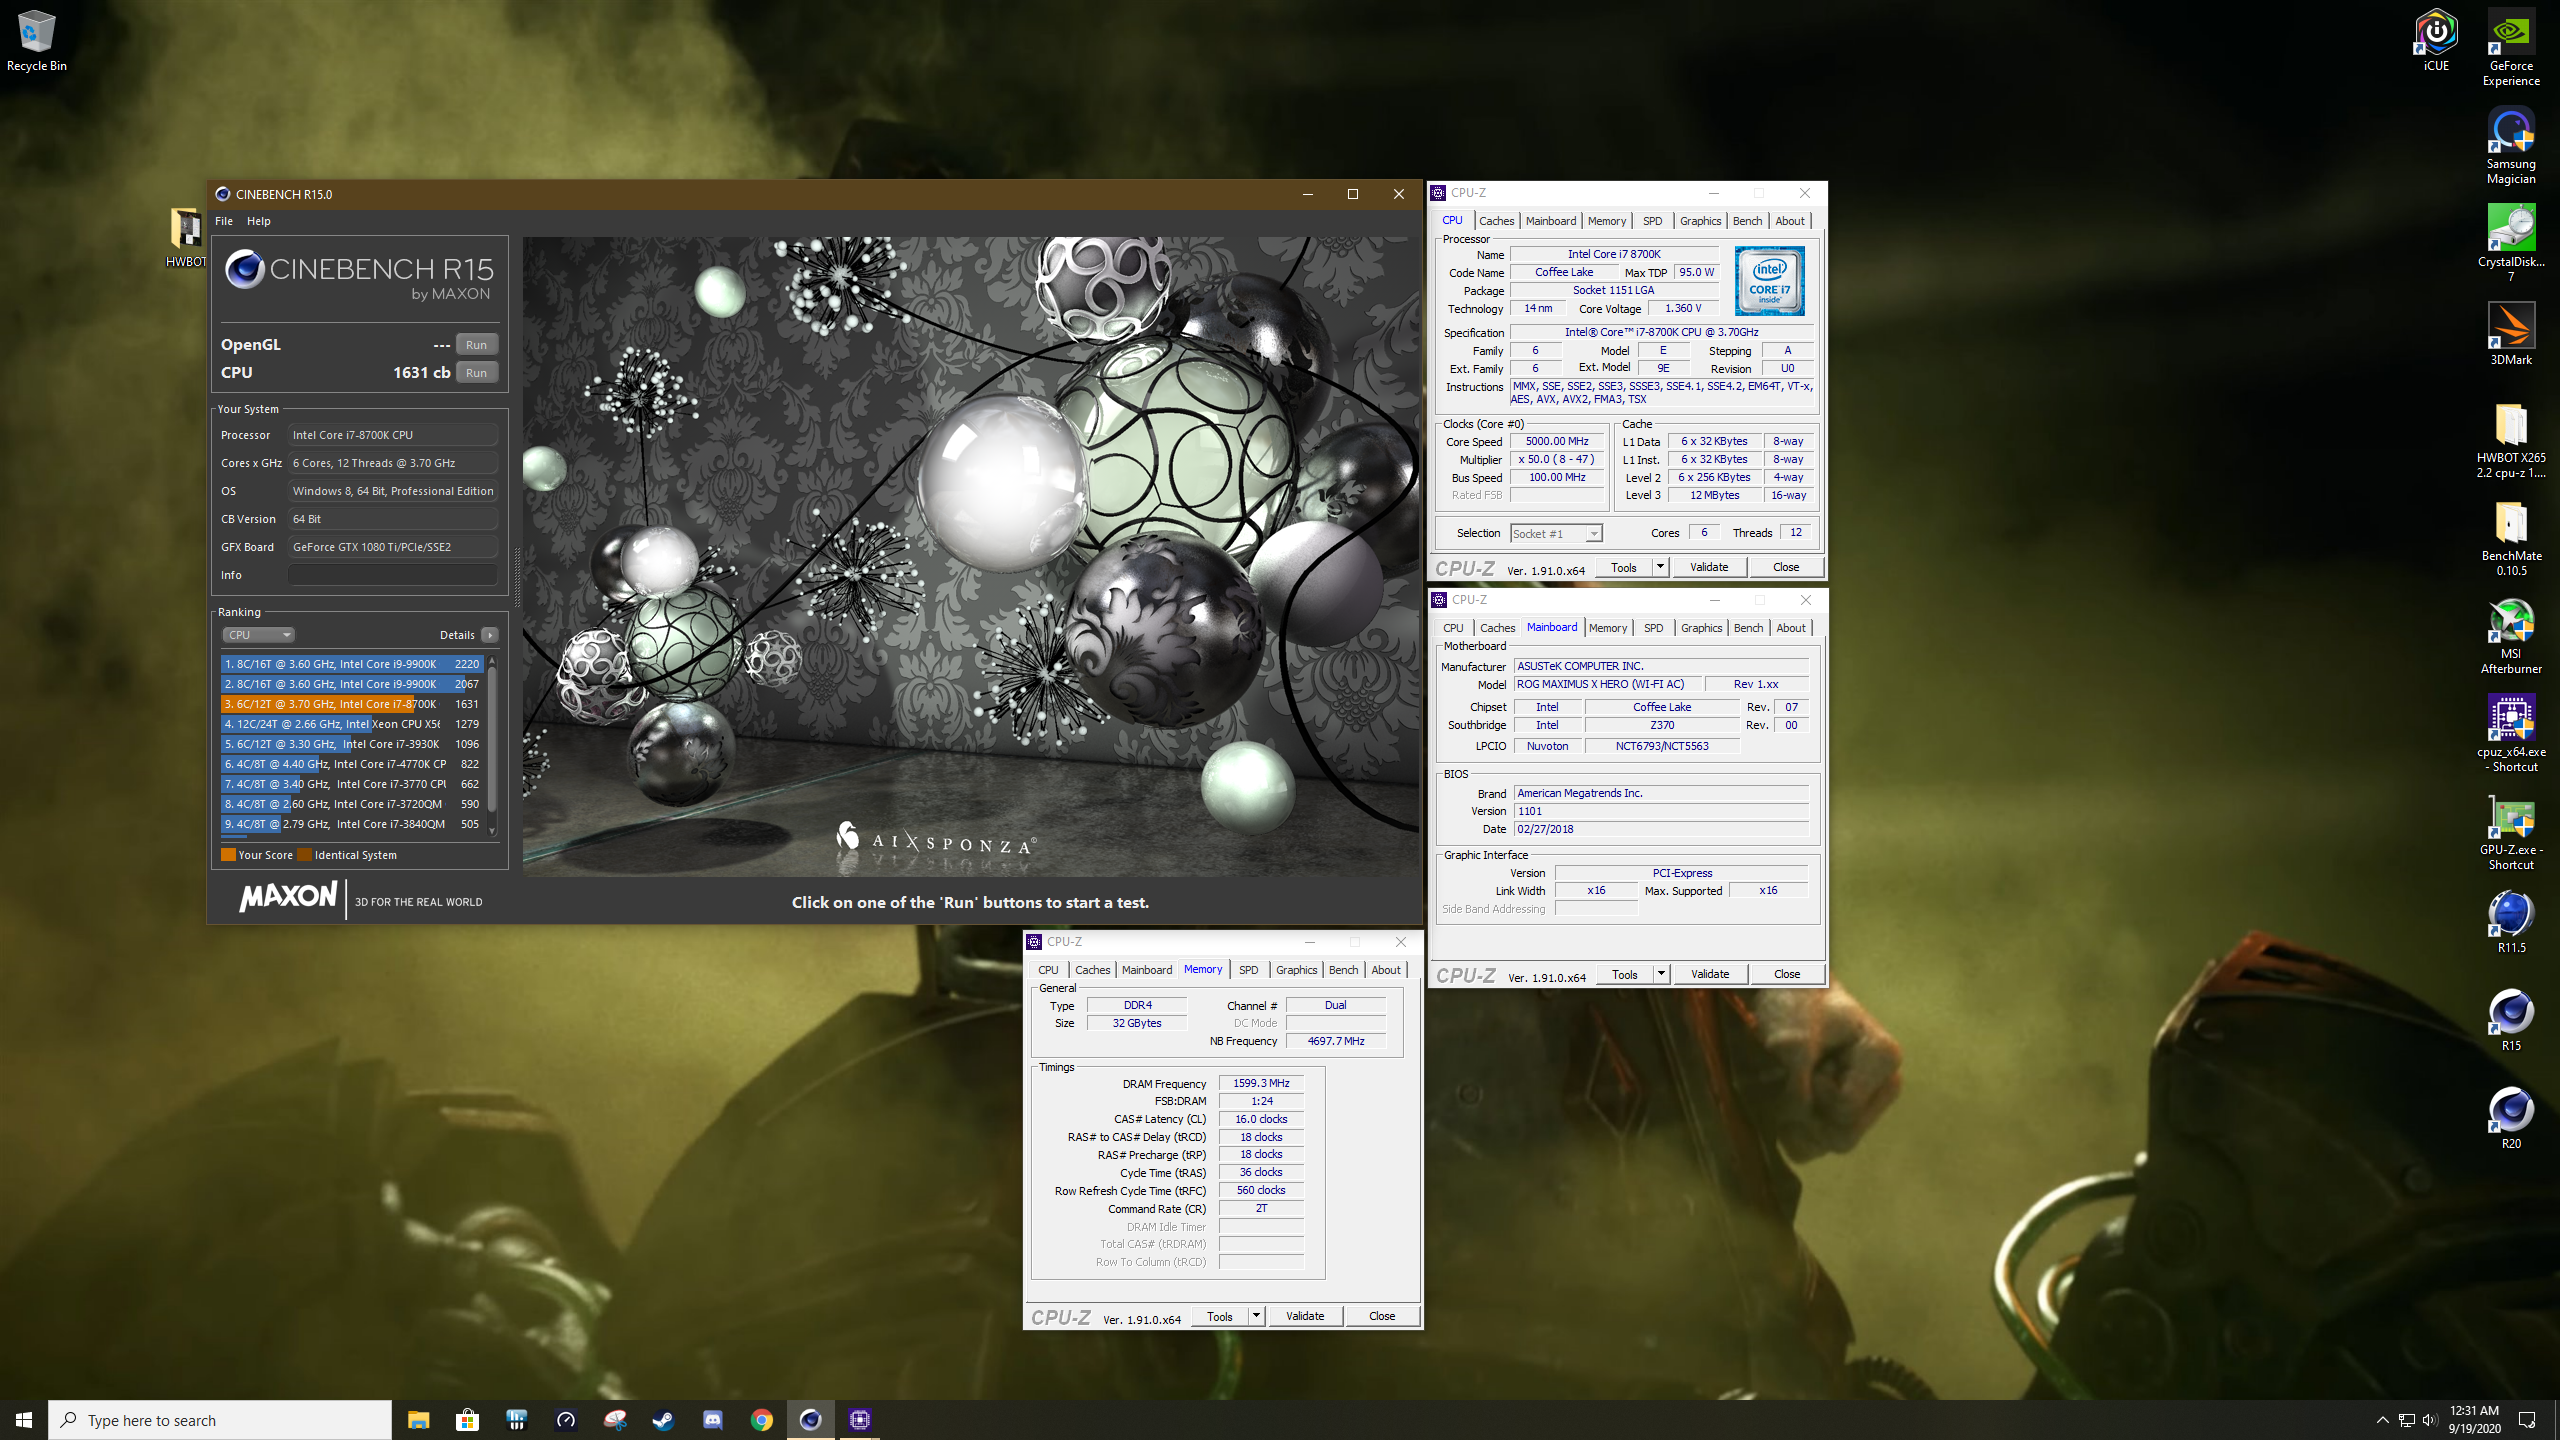Viewport: 2560px width, 1440px height.
Task: Open BenchMate 0.10.5 desktop icon
Action: click(2510, 538)
